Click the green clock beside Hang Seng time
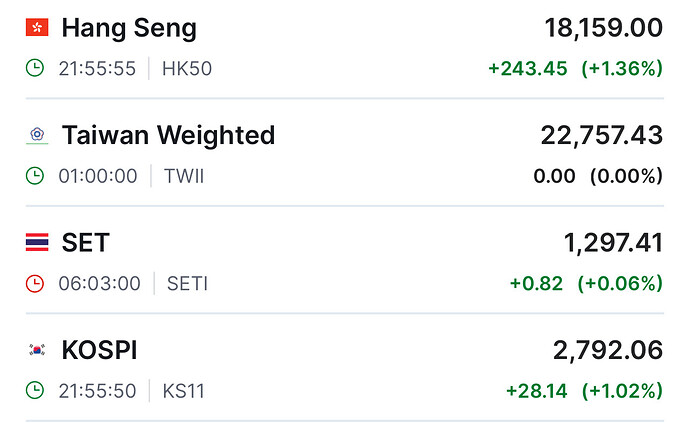 tap(35, 69)
